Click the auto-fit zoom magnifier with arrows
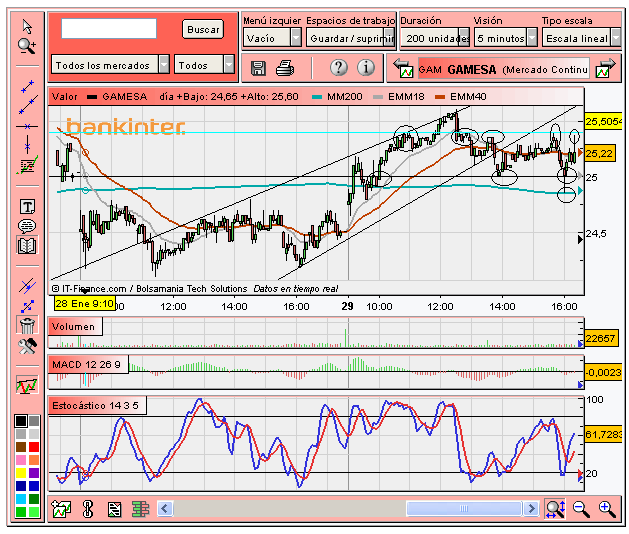Screen dimensions: 629x534 555,509
